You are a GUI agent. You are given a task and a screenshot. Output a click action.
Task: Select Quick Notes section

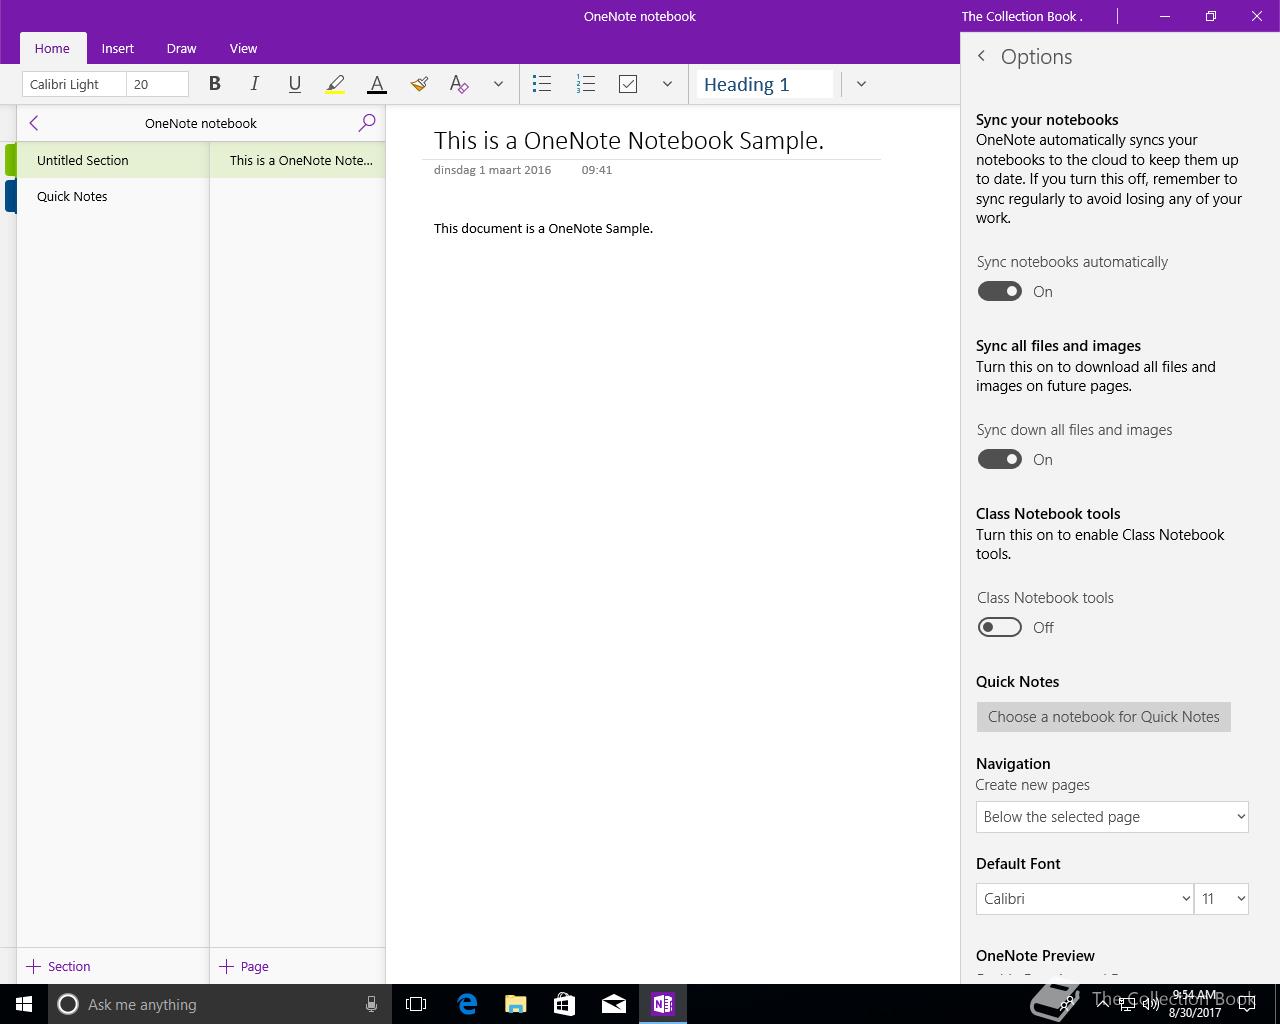click(x=112, y=196)
